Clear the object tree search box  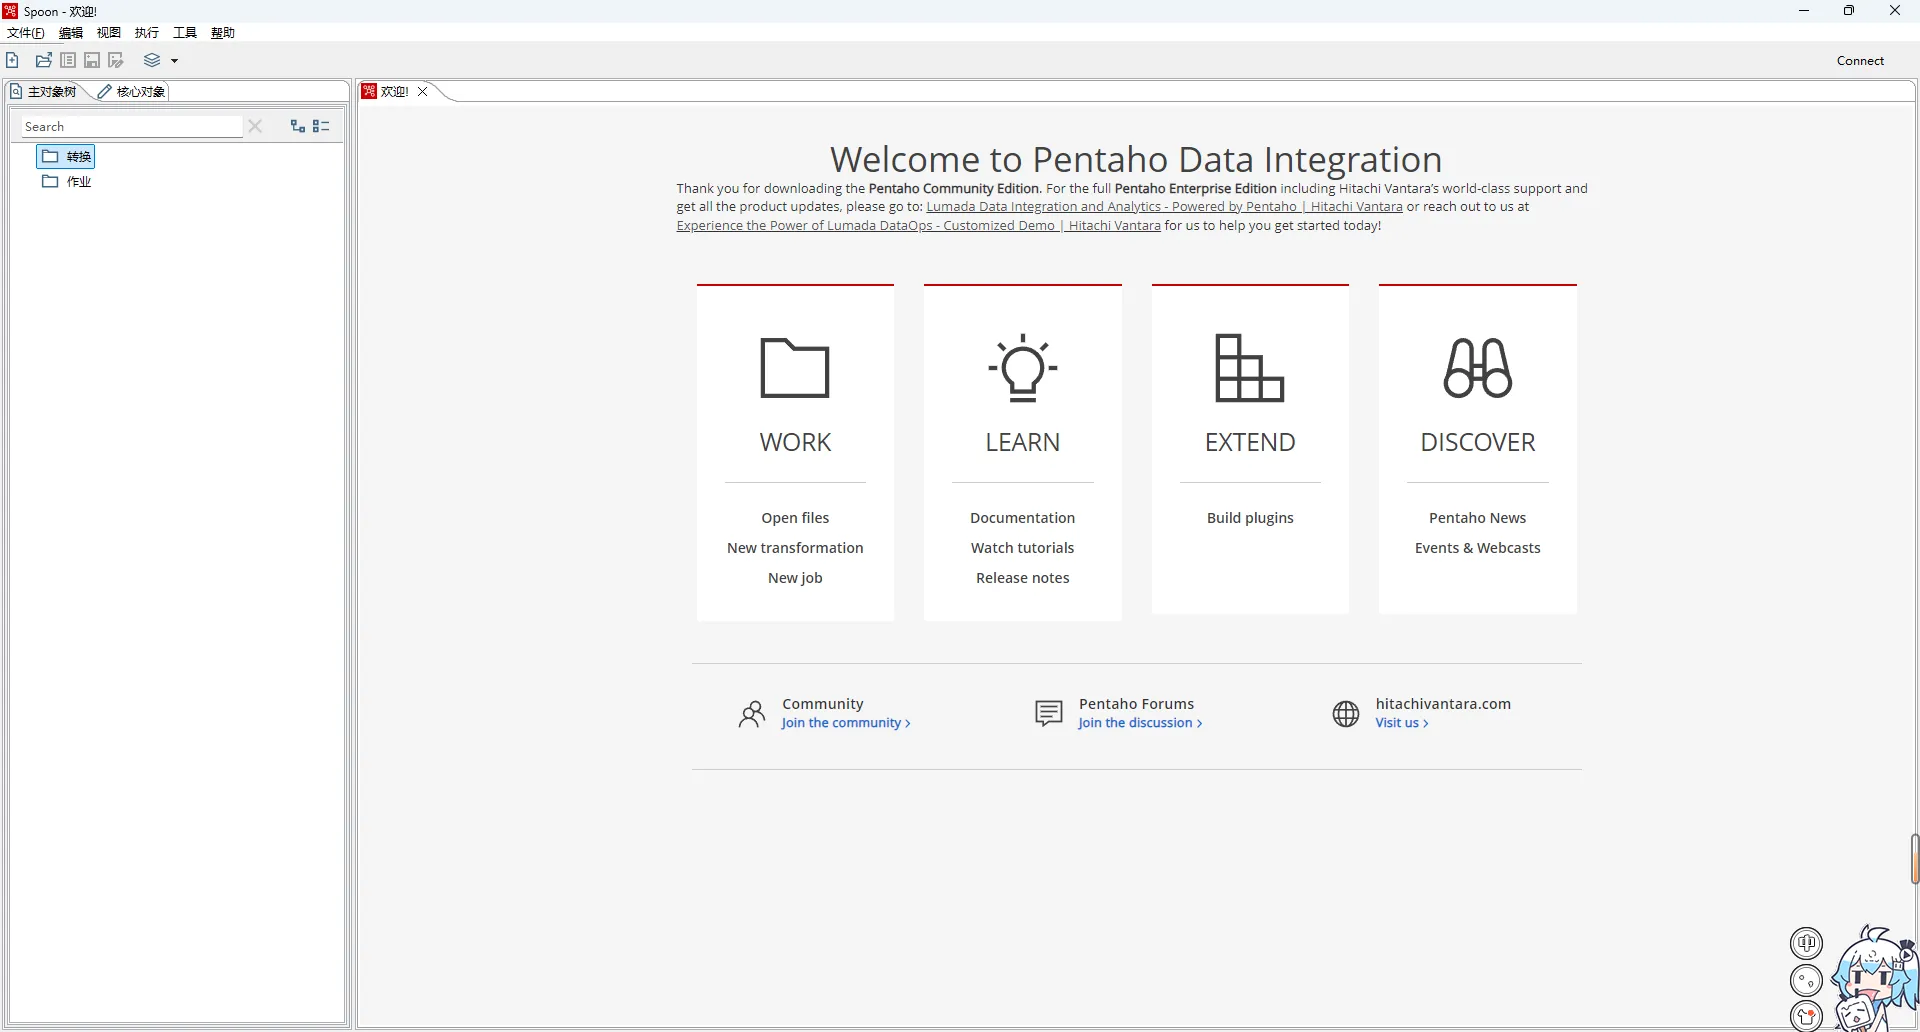(x=255, y=126)
